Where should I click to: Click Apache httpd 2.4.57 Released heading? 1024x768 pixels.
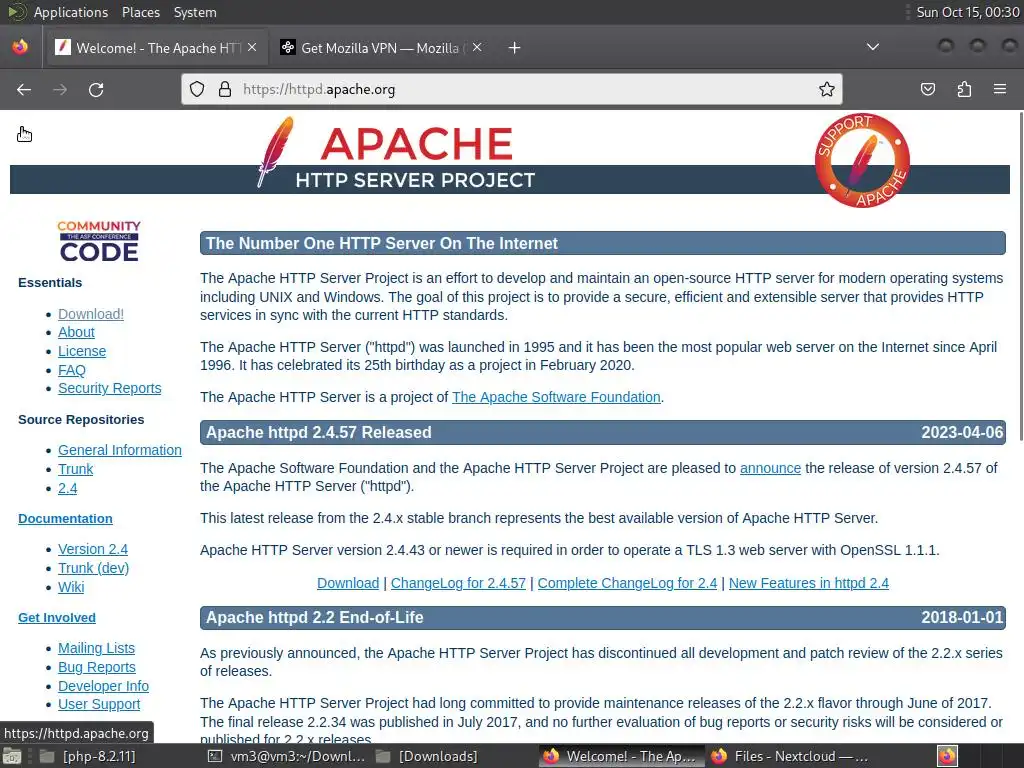(x=319, y=432)
